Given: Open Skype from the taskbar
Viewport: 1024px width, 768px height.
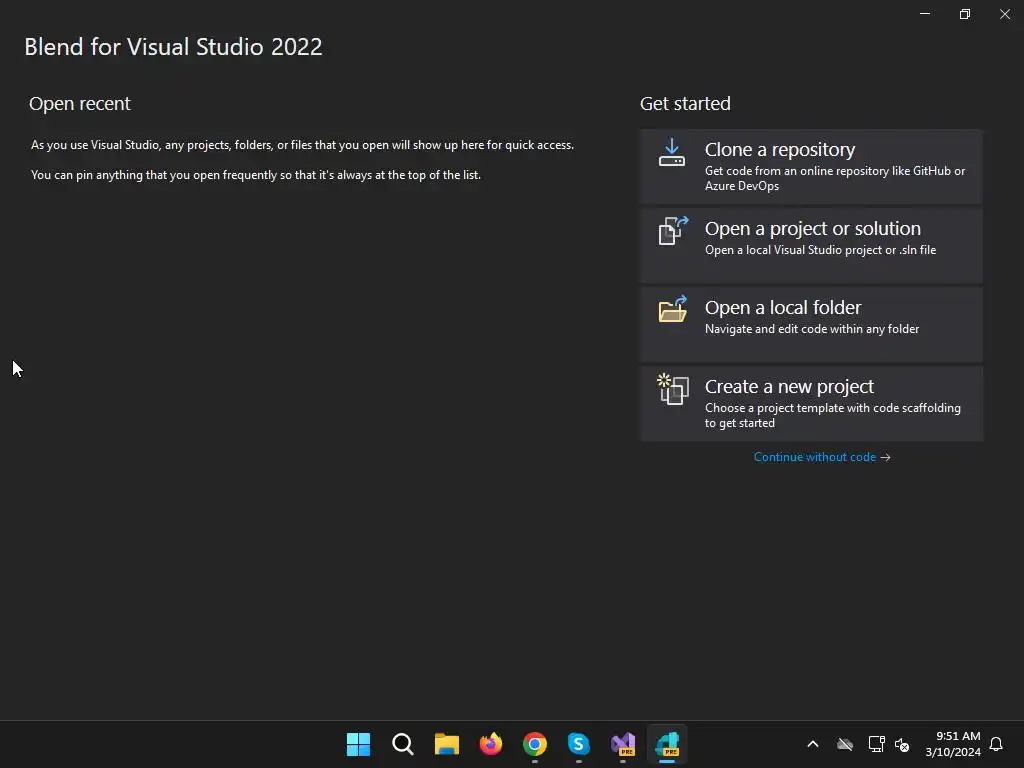Looking at the screenshot, I should (579, 744).
